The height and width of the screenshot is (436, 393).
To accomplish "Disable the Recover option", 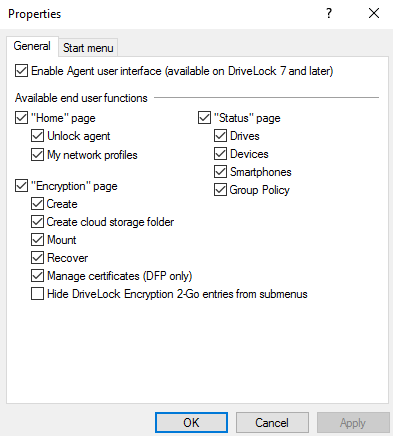I will point(37,258).
